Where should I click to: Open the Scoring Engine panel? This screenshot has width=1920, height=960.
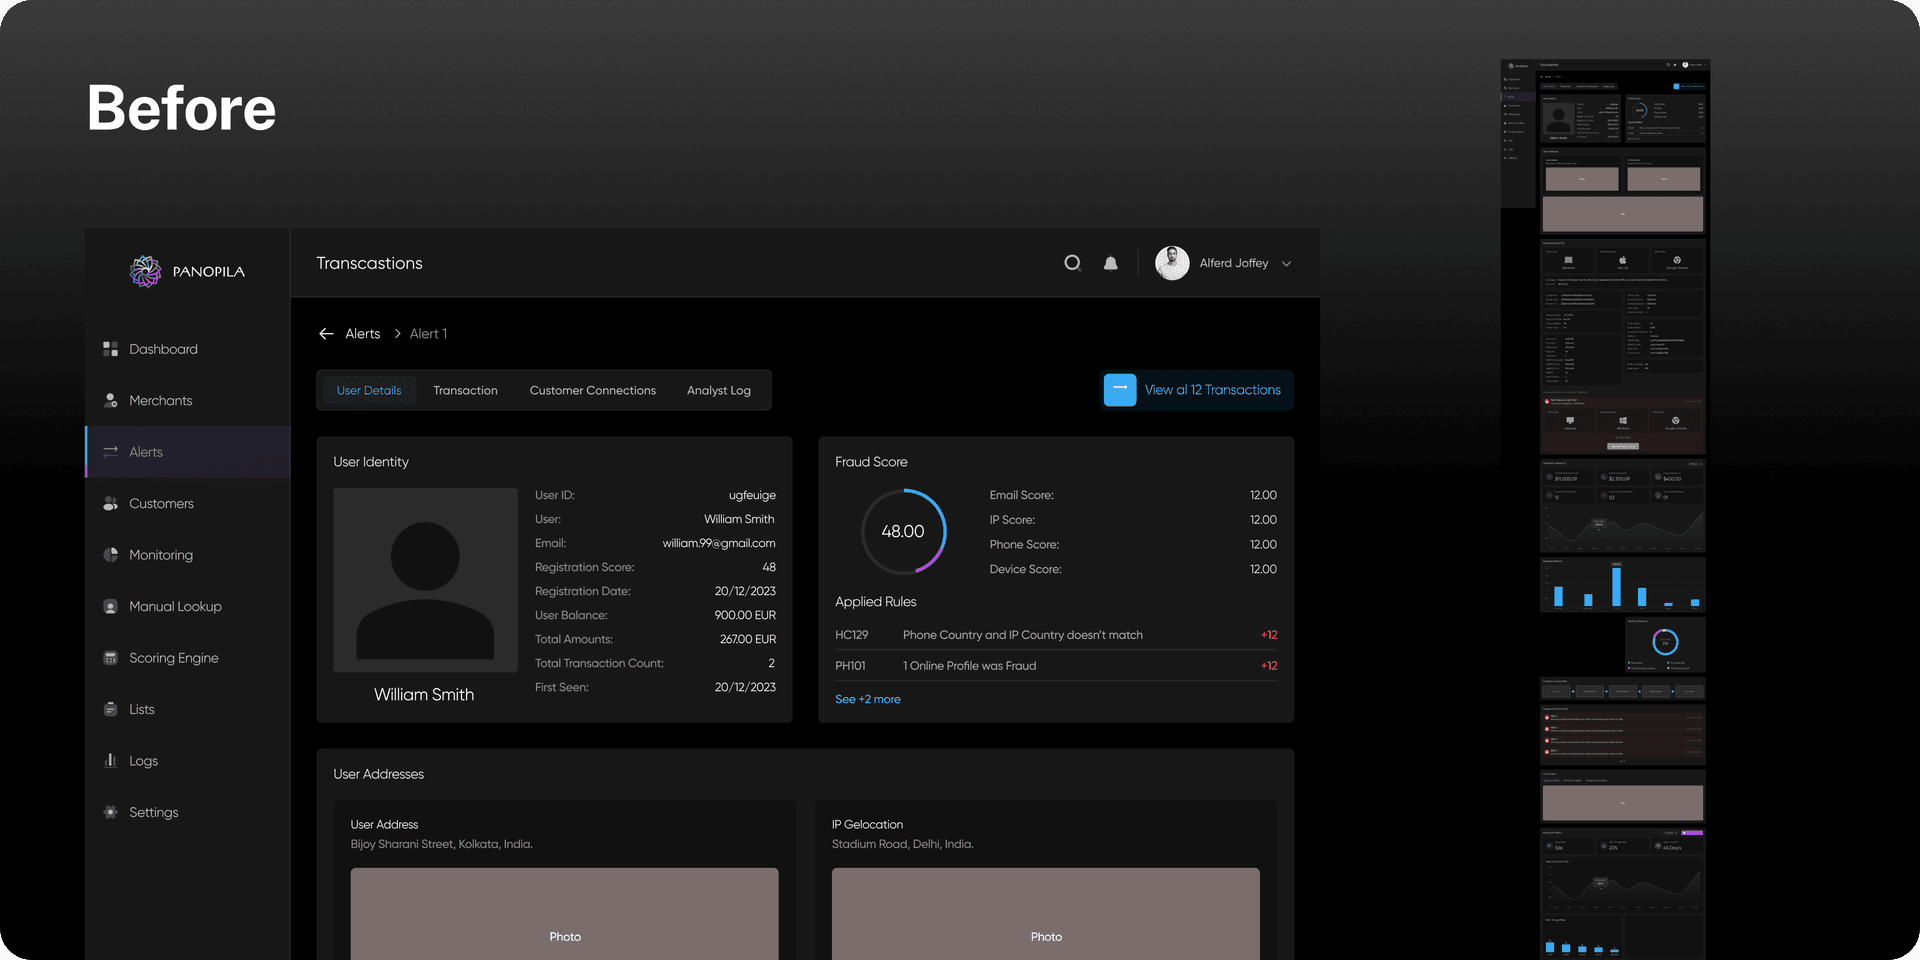click(x=173, y=657)
